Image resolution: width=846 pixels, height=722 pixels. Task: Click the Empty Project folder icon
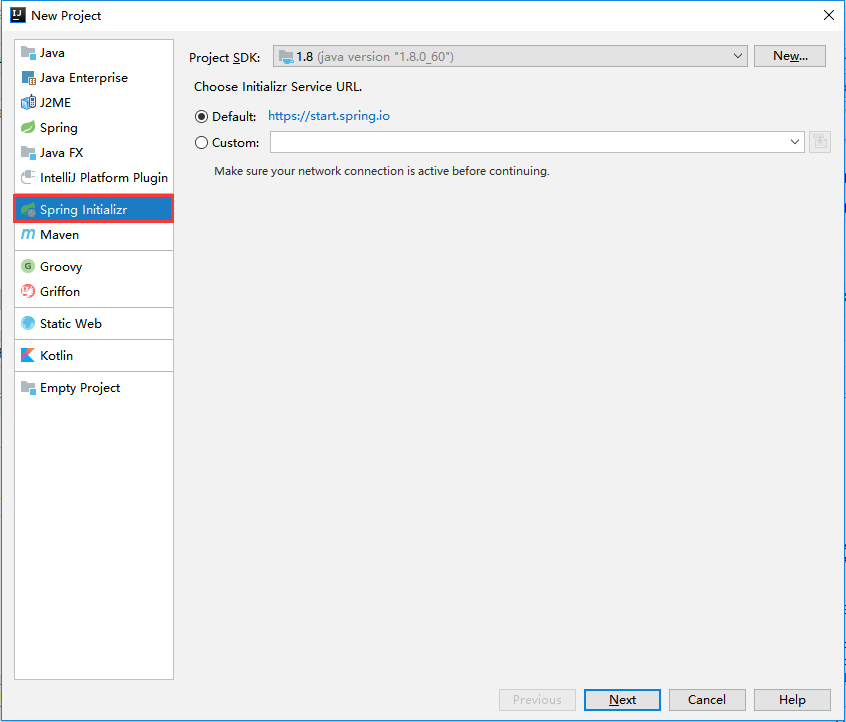[28, 387]
